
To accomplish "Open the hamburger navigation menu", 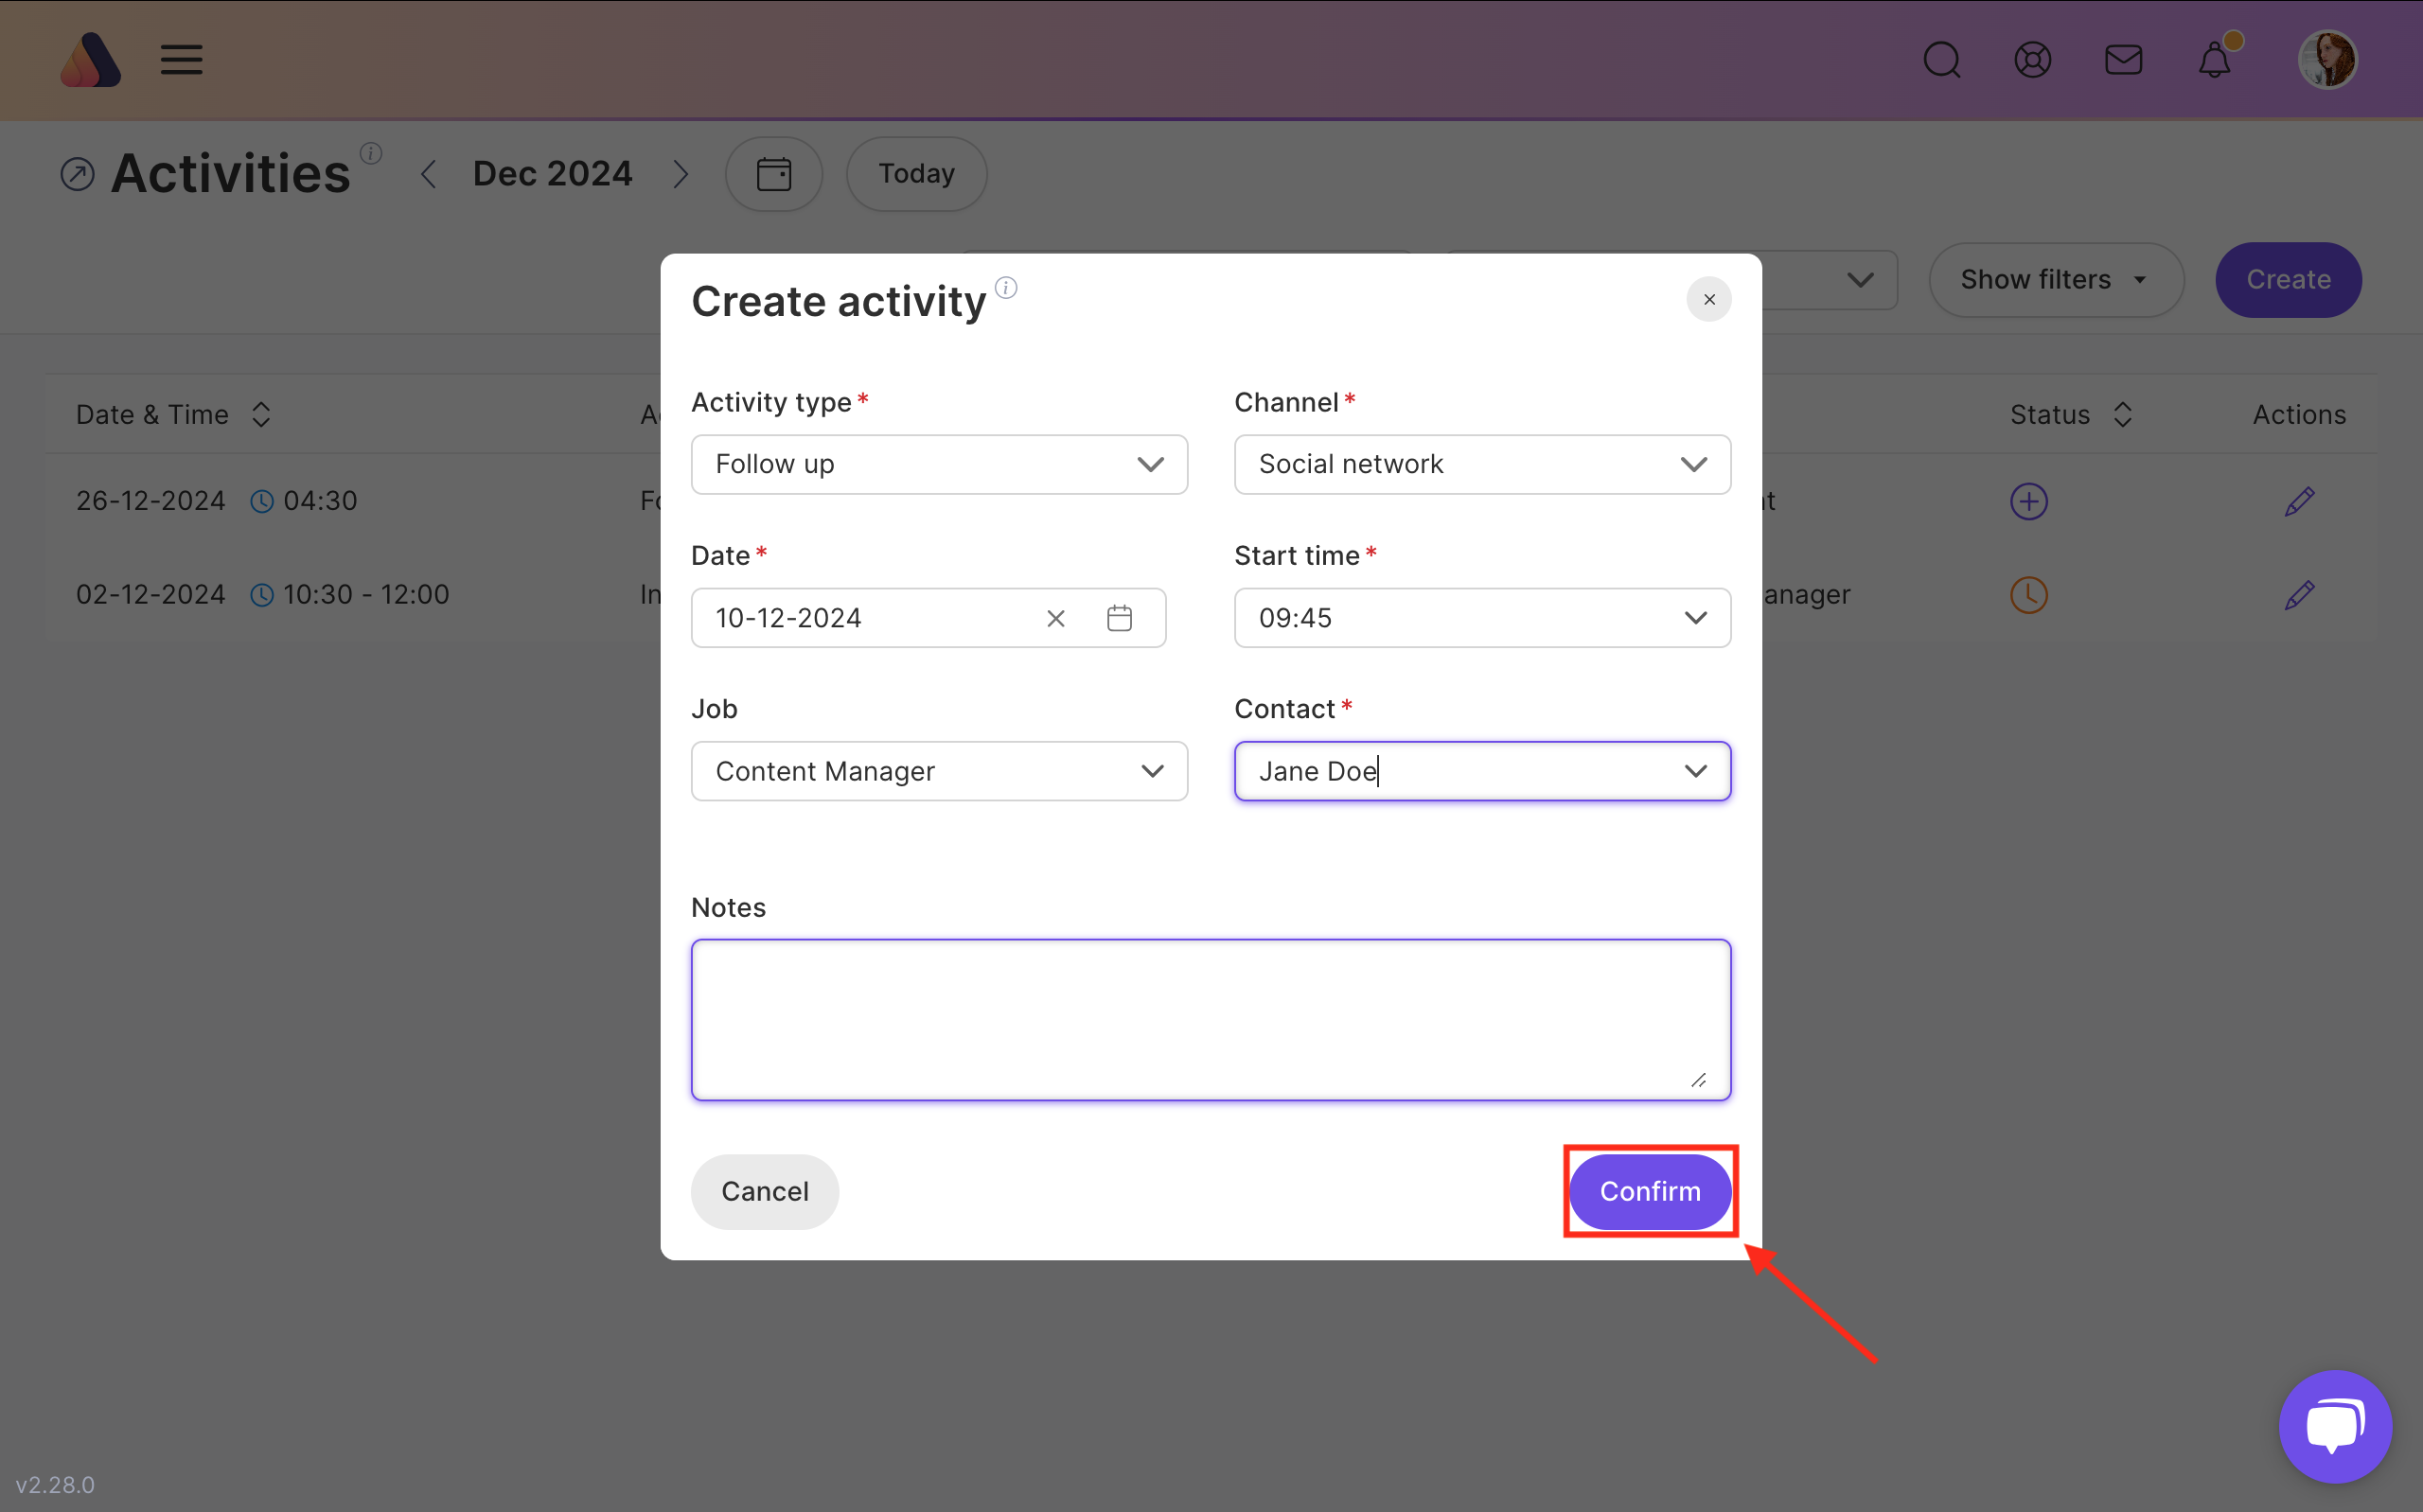I will point(181,60).
